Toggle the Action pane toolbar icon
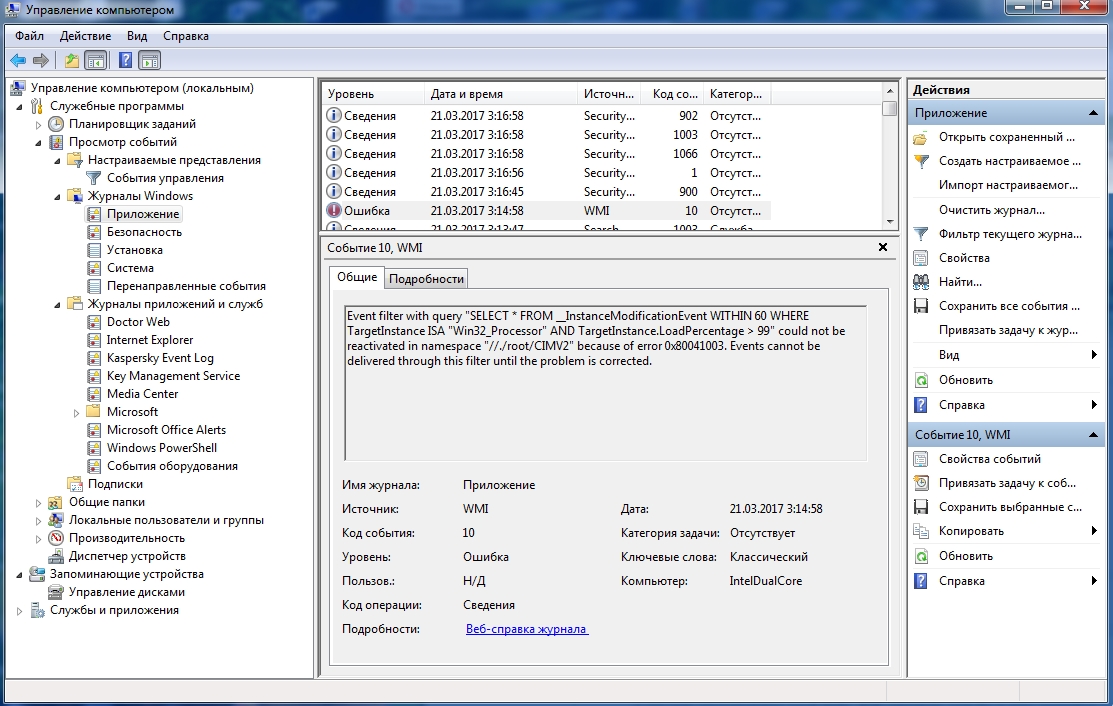 pos(150,60)
